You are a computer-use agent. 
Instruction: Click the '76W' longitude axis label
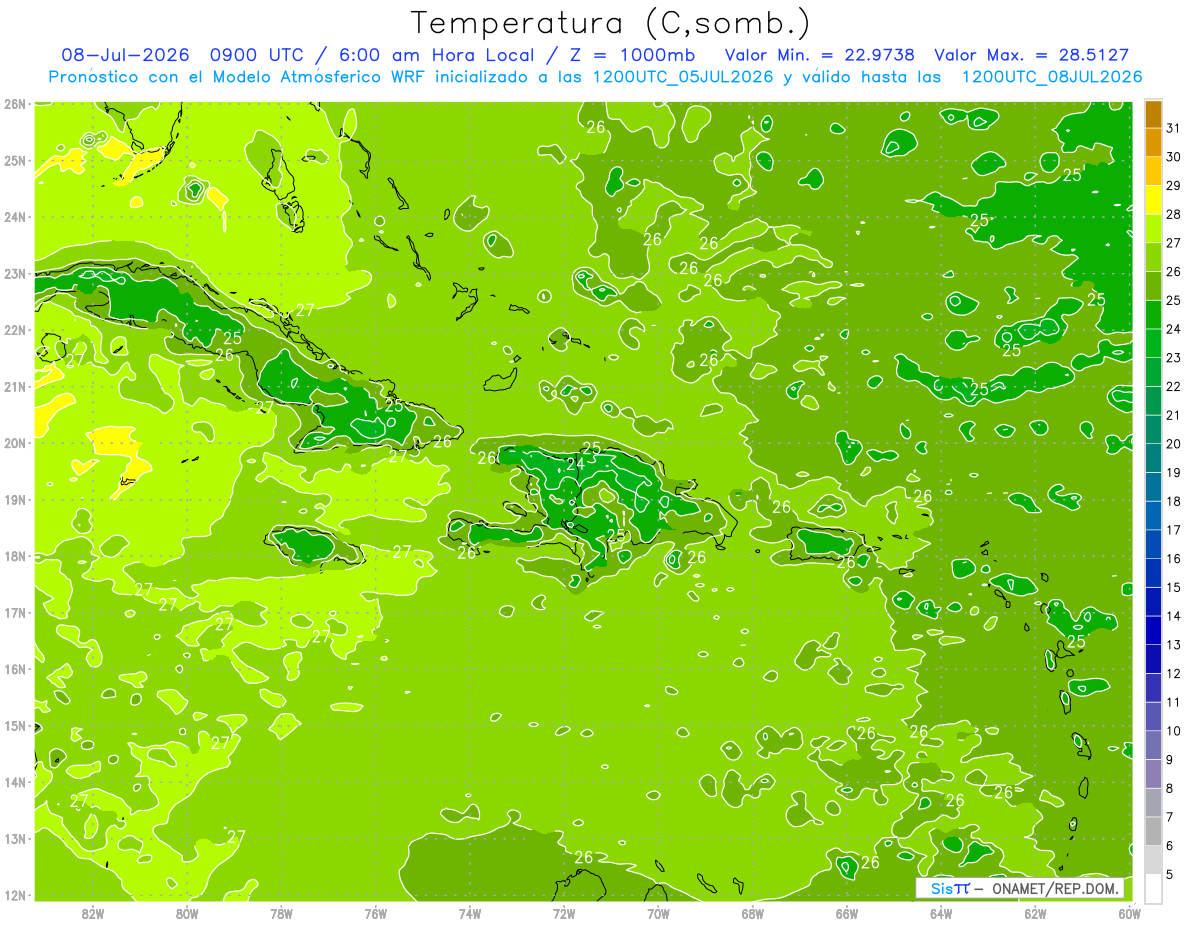coord(376,913)
